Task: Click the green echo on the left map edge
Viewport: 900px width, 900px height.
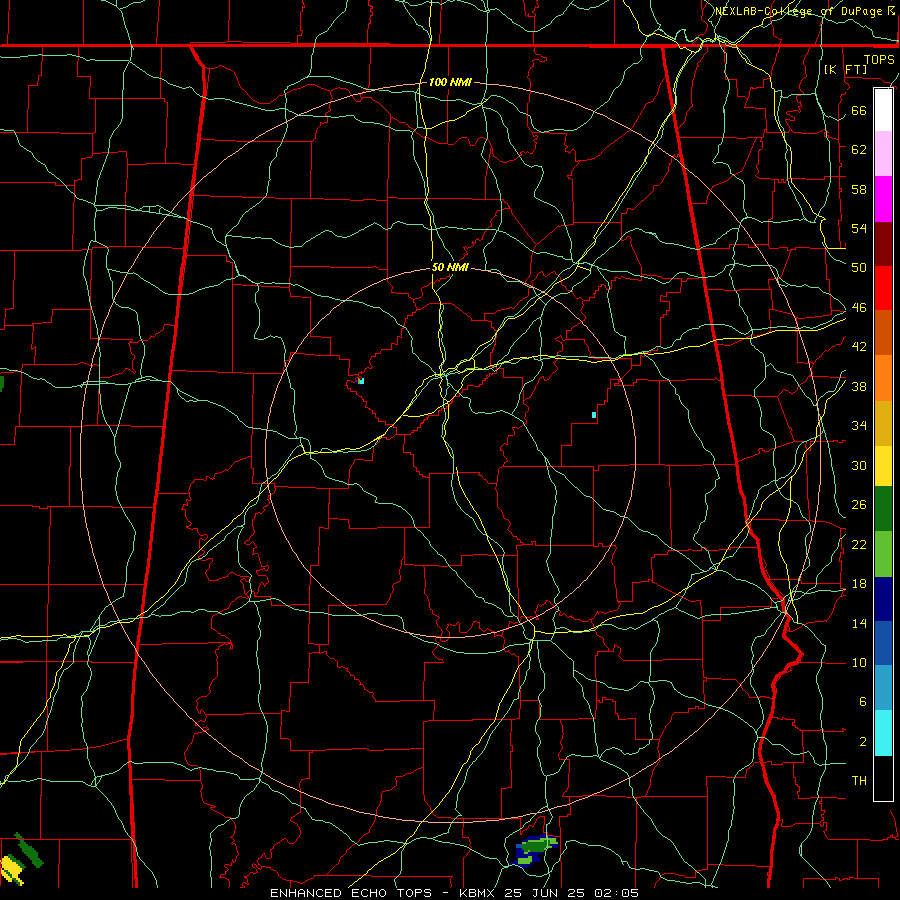Action: tap(2, 383)
